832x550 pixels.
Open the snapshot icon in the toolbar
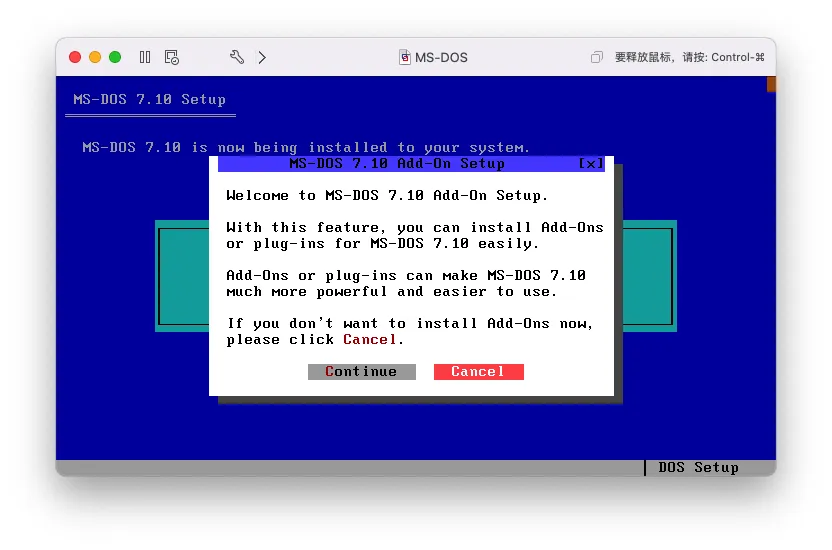pyautogui.click(x=171, y=57)
